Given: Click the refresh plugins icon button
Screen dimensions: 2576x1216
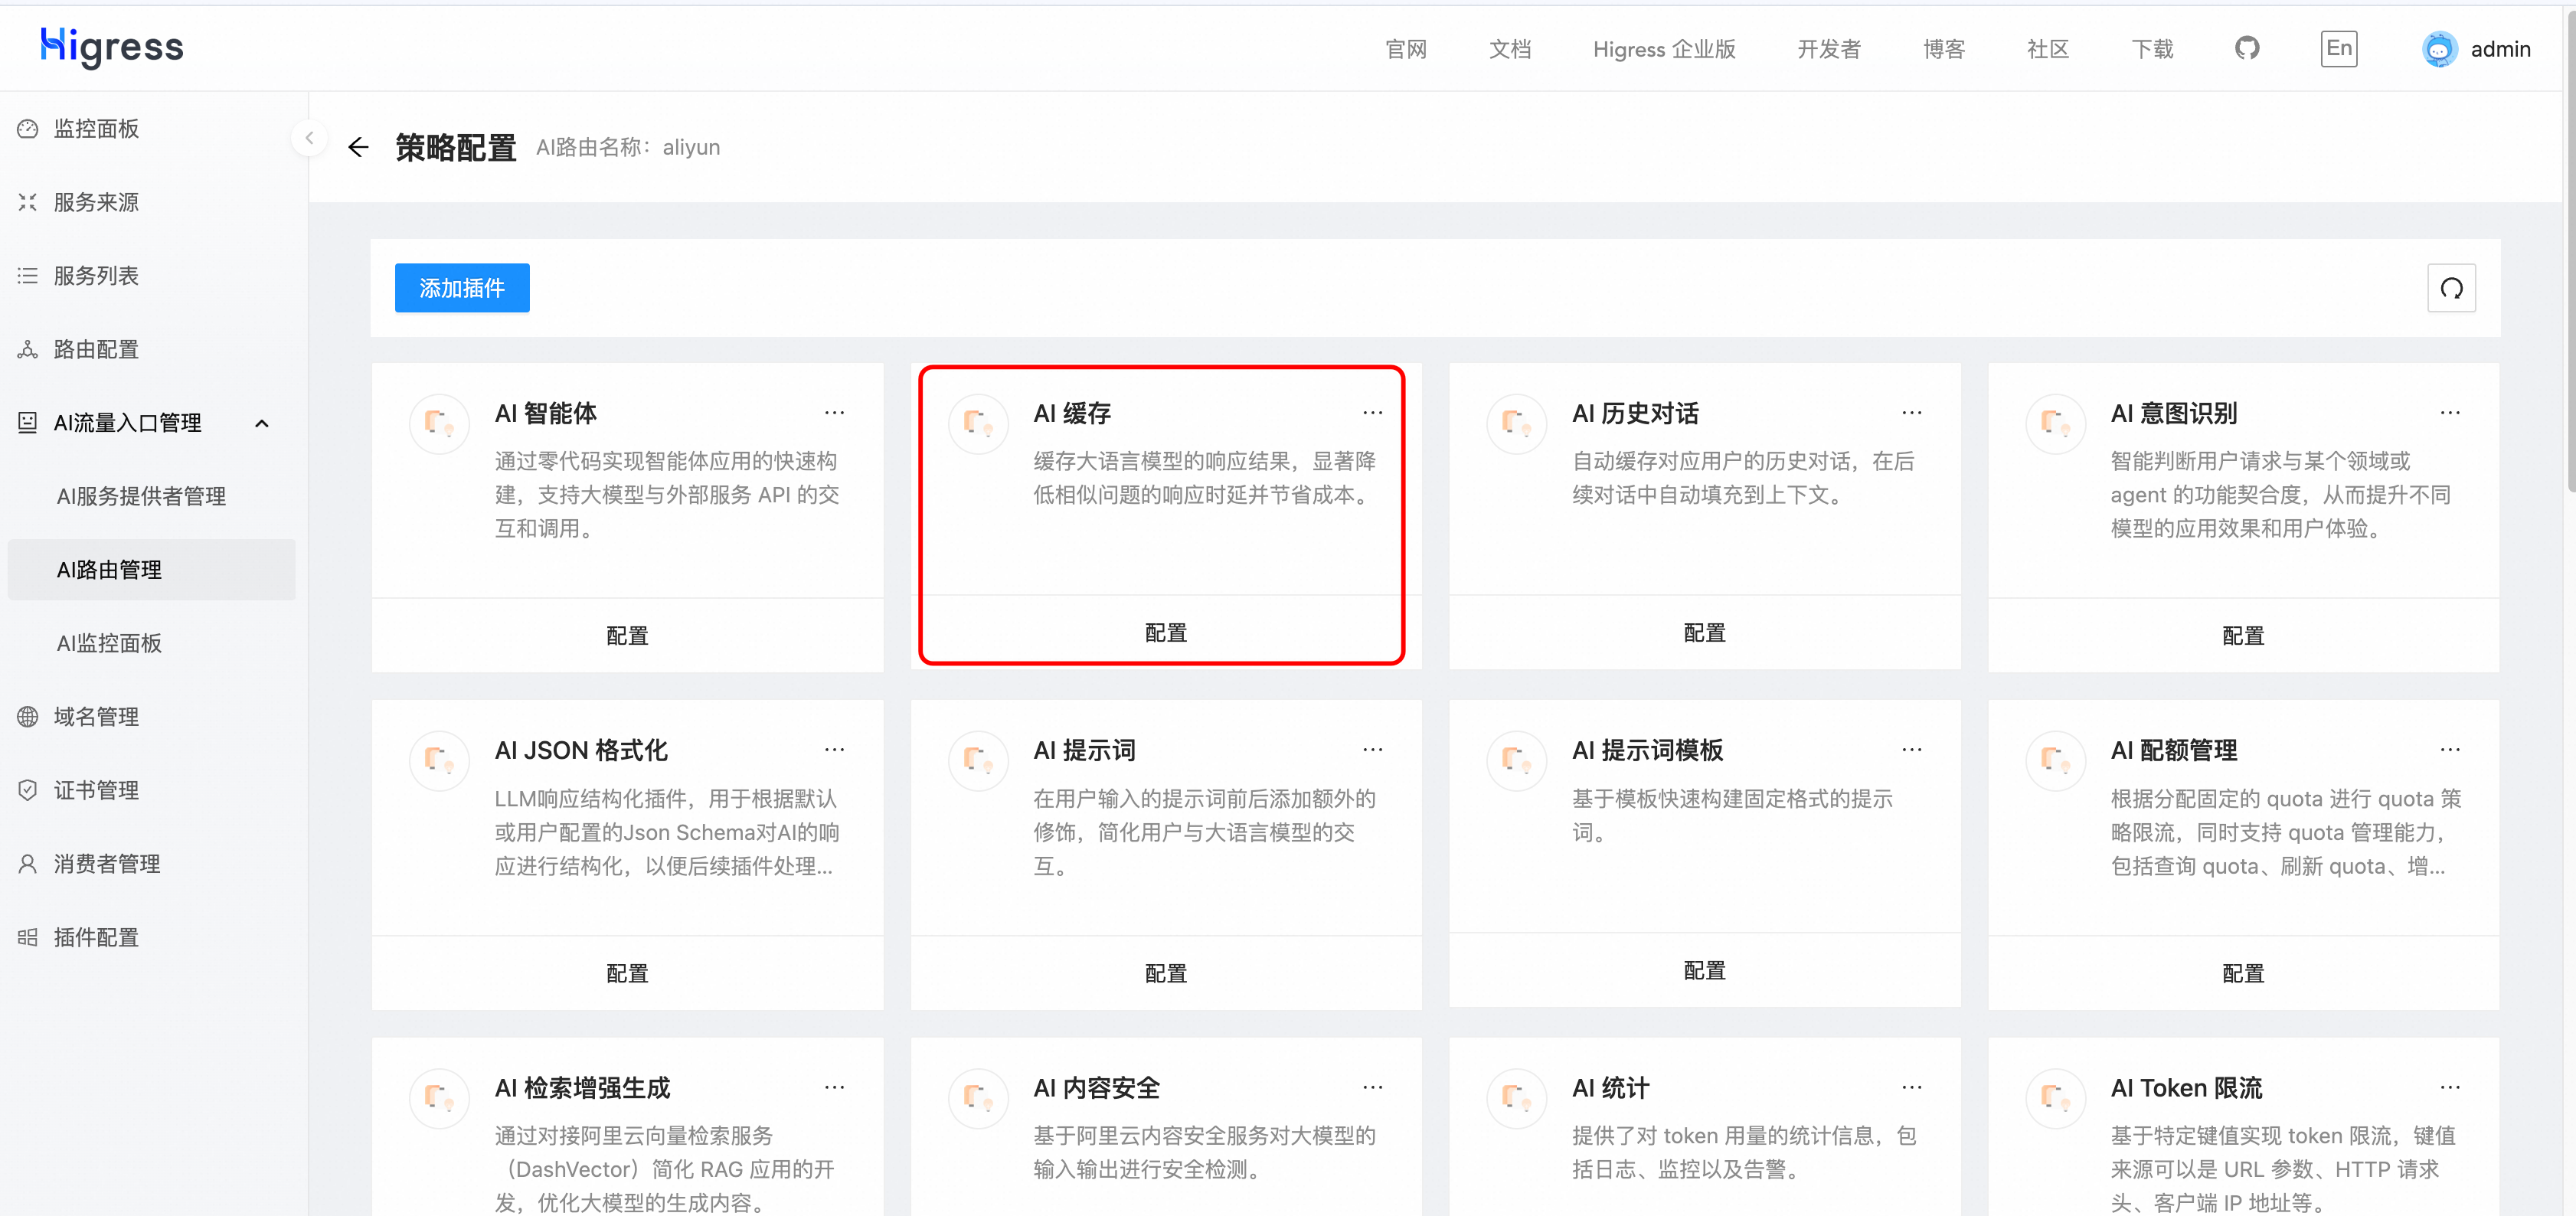Looking at the screenshot, I should click(2451, 289).
